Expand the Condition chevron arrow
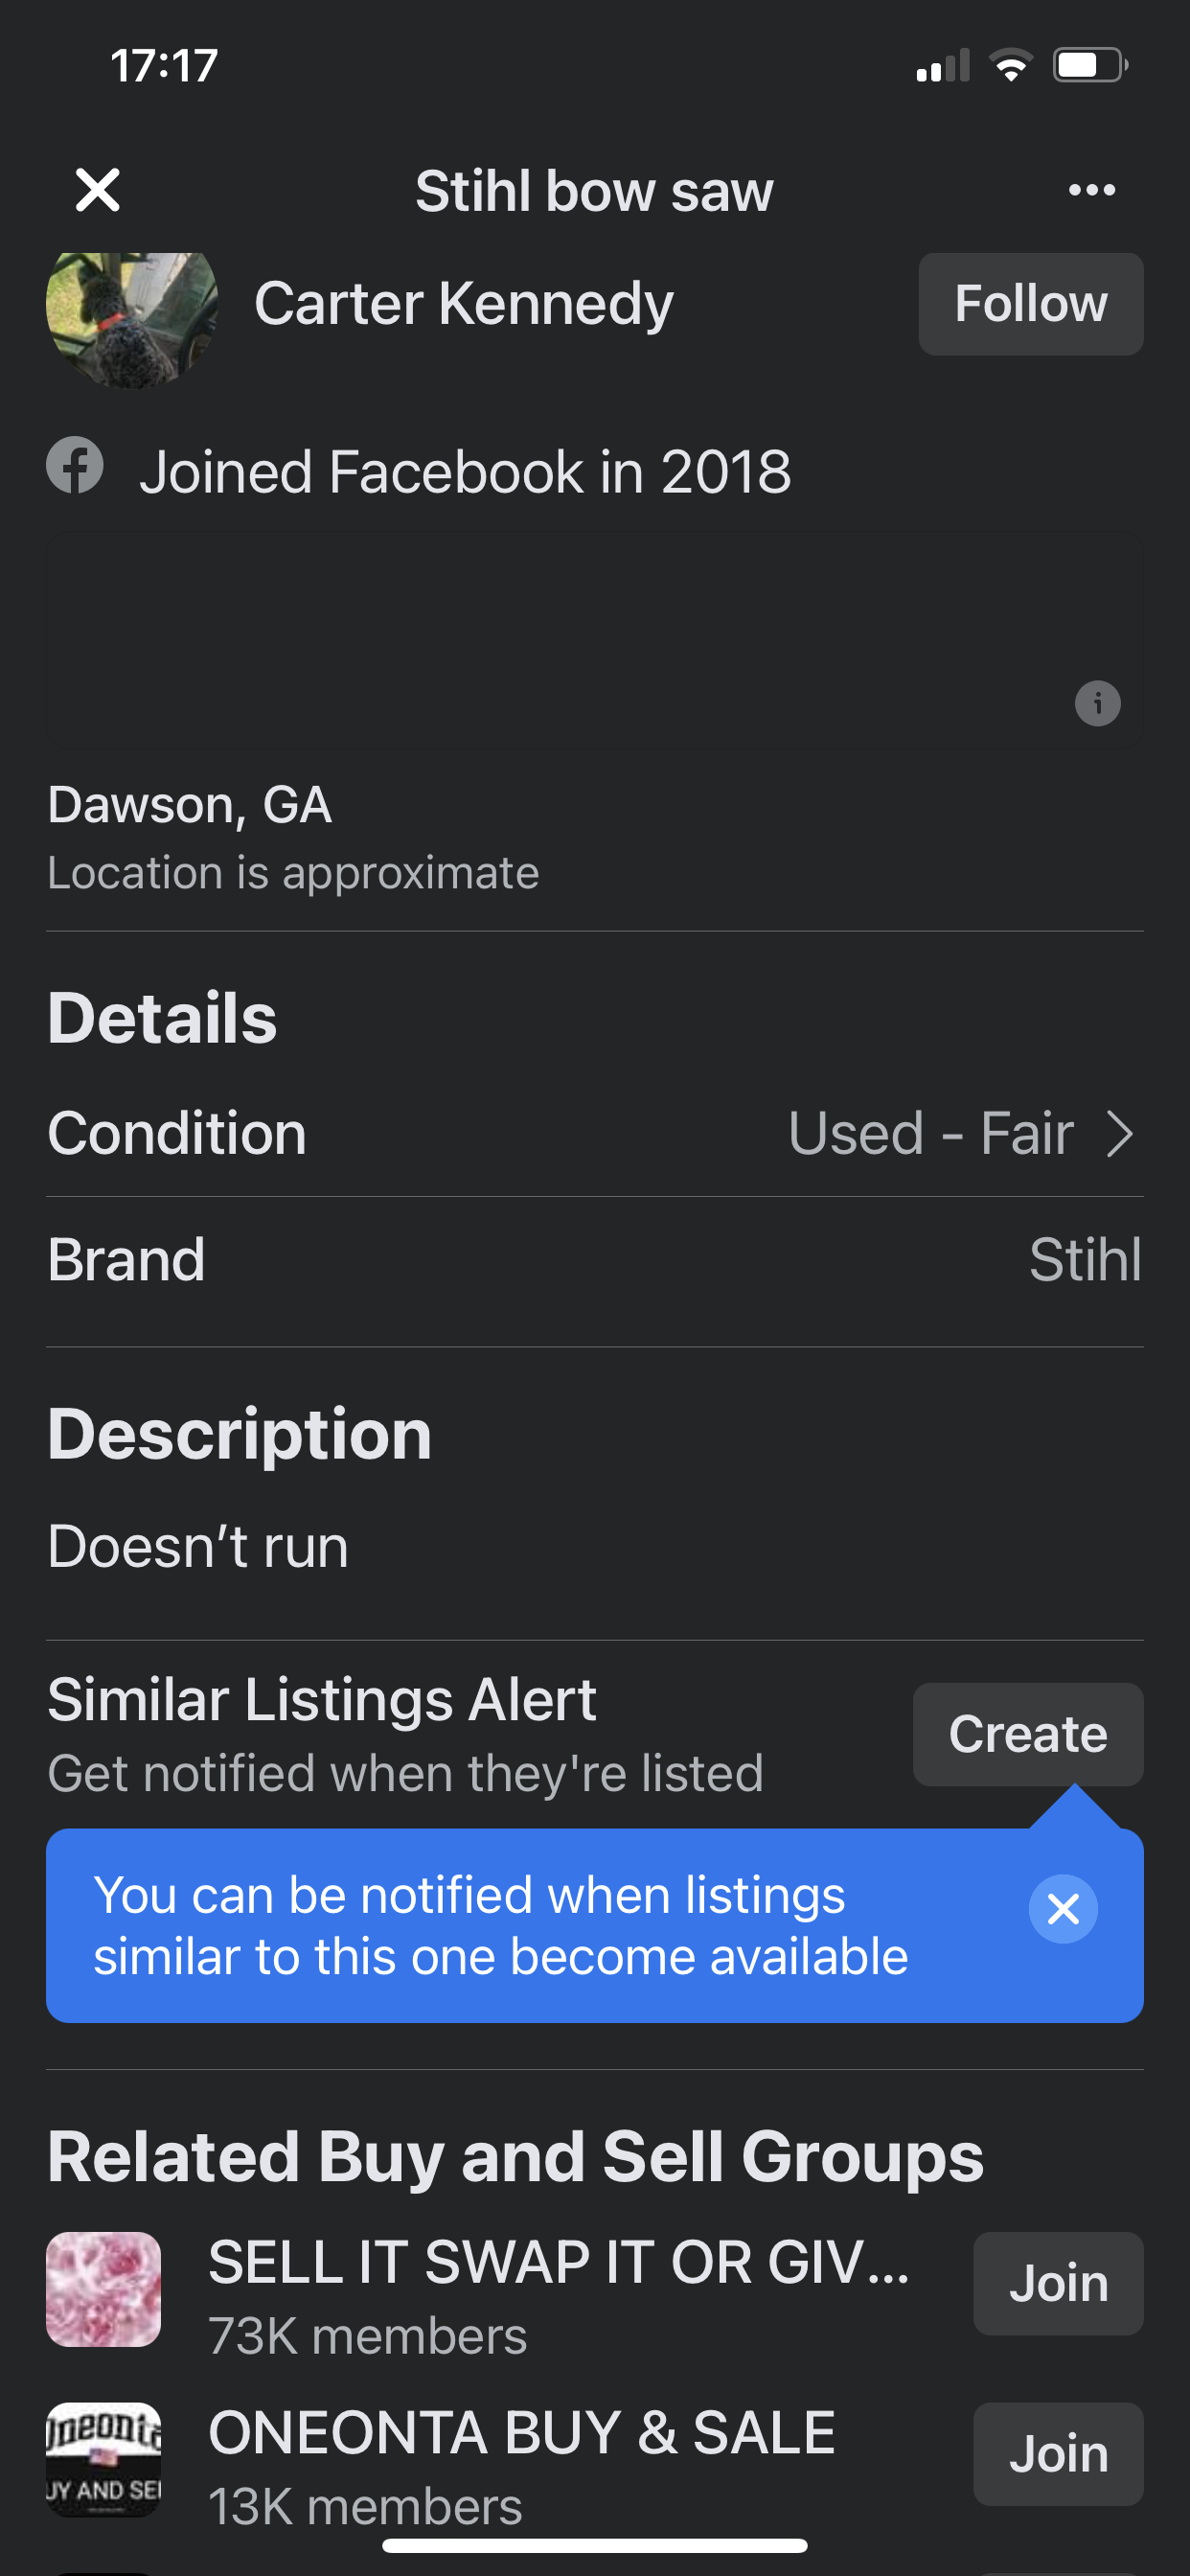Viewport: 1190px width, 2576px height. [1120, 1134]
